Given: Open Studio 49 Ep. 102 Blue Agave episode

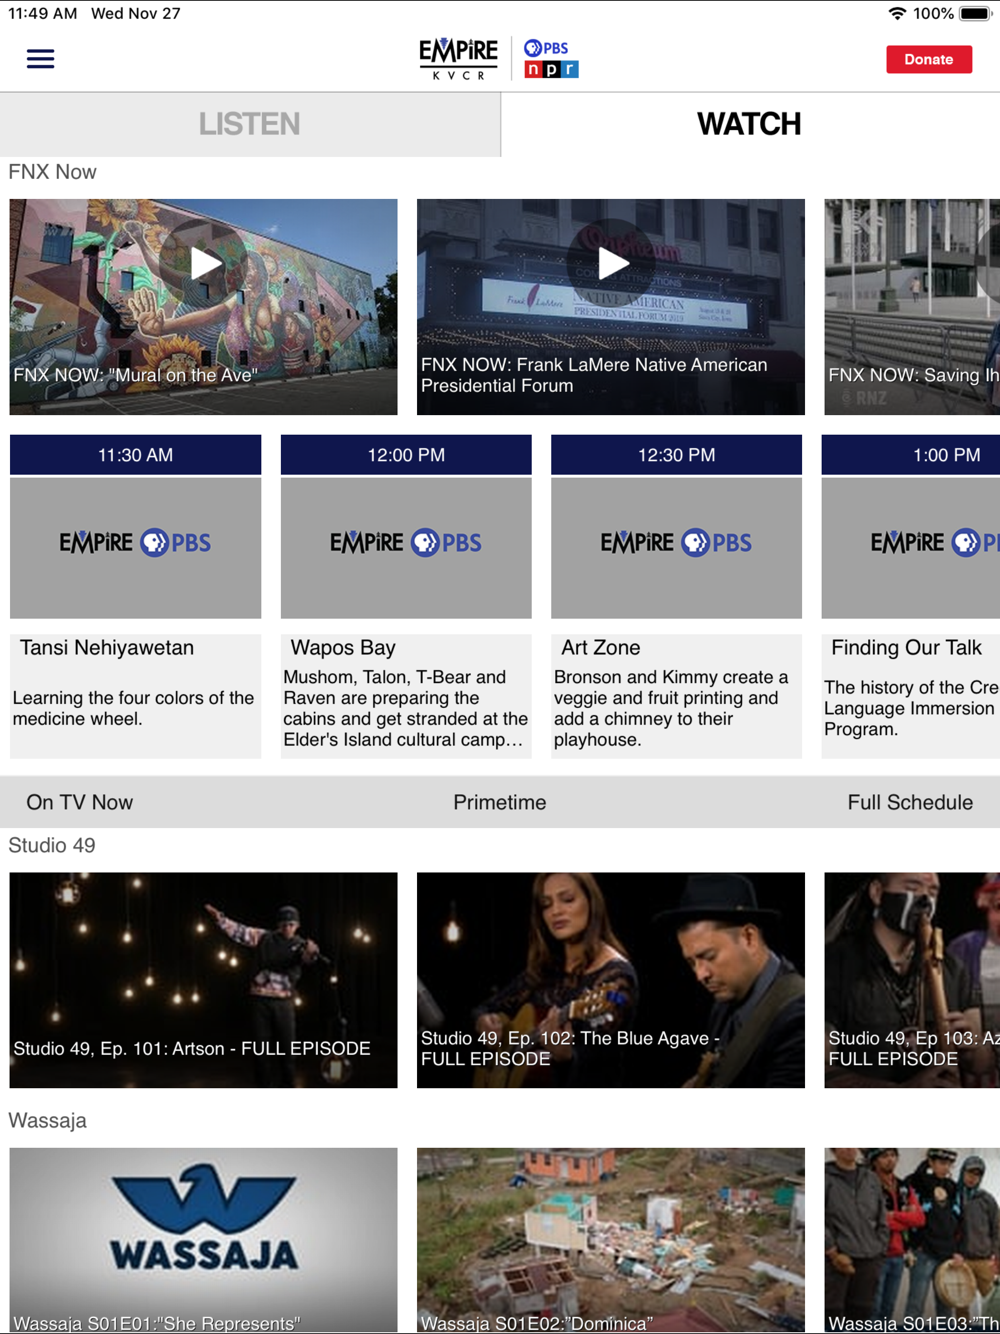Looking at the screenshot, I should [611, 980].
